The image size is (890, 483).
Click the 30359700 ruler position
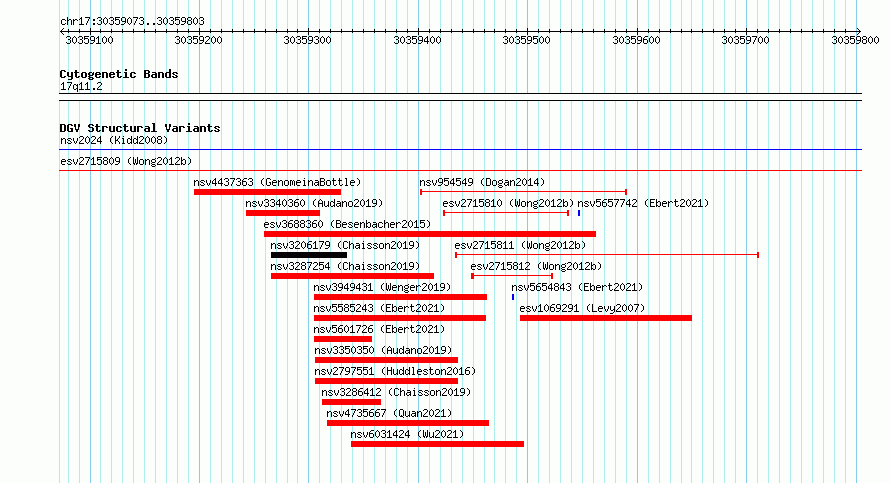(x=745, y=40)
